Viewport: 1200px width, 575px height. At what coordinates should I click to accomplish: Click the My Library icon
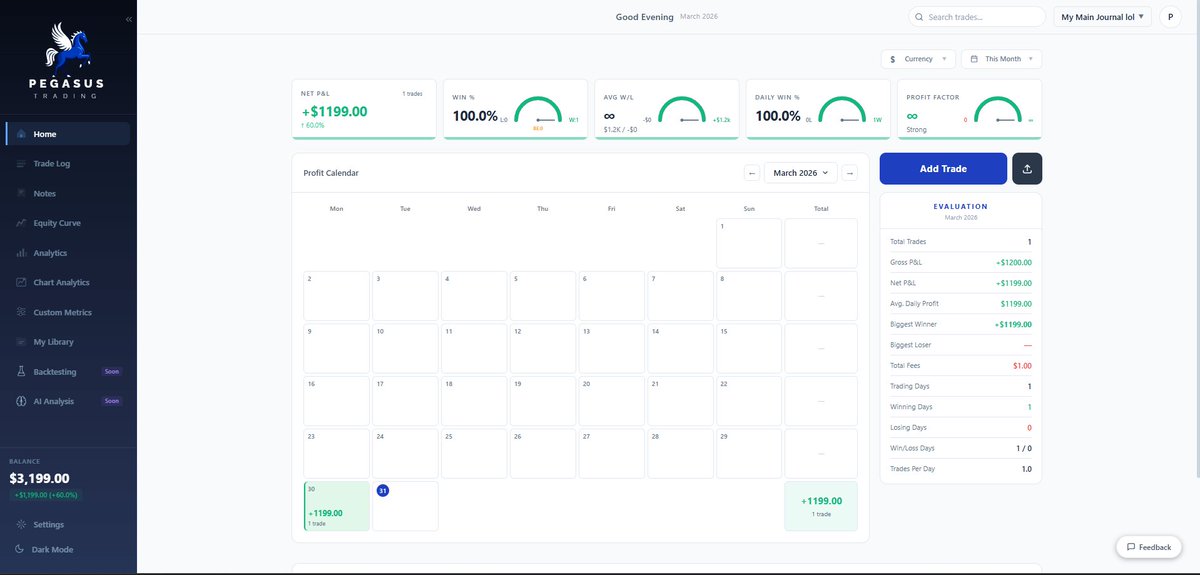point(21,342)
